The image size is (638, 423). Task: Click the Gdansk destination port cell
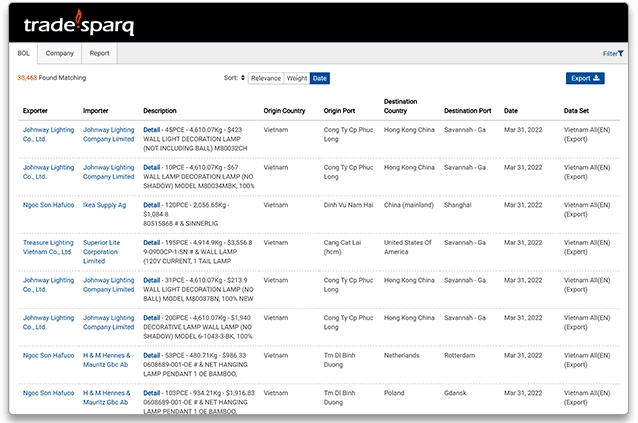click(455, 393)
